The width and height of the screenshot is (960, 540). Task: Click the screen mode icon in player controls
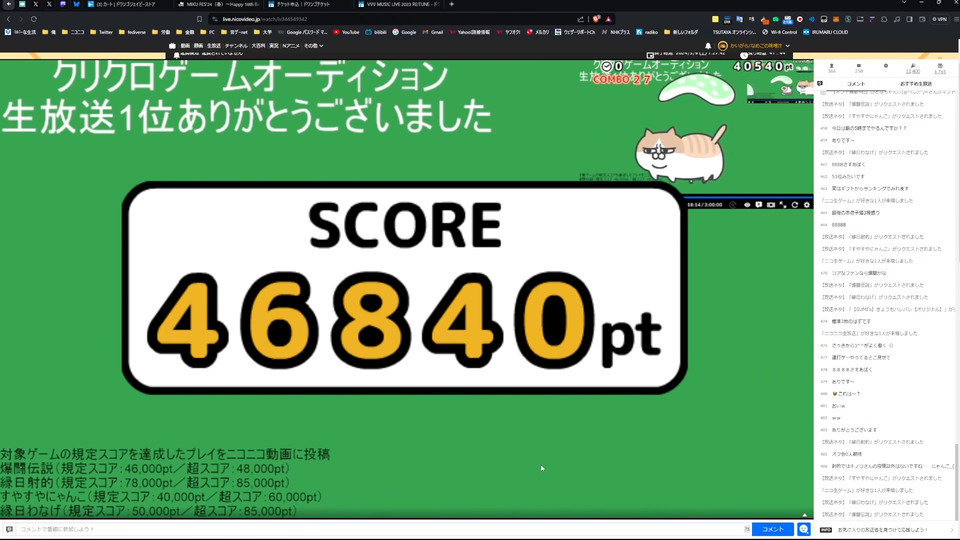point(771,204)
